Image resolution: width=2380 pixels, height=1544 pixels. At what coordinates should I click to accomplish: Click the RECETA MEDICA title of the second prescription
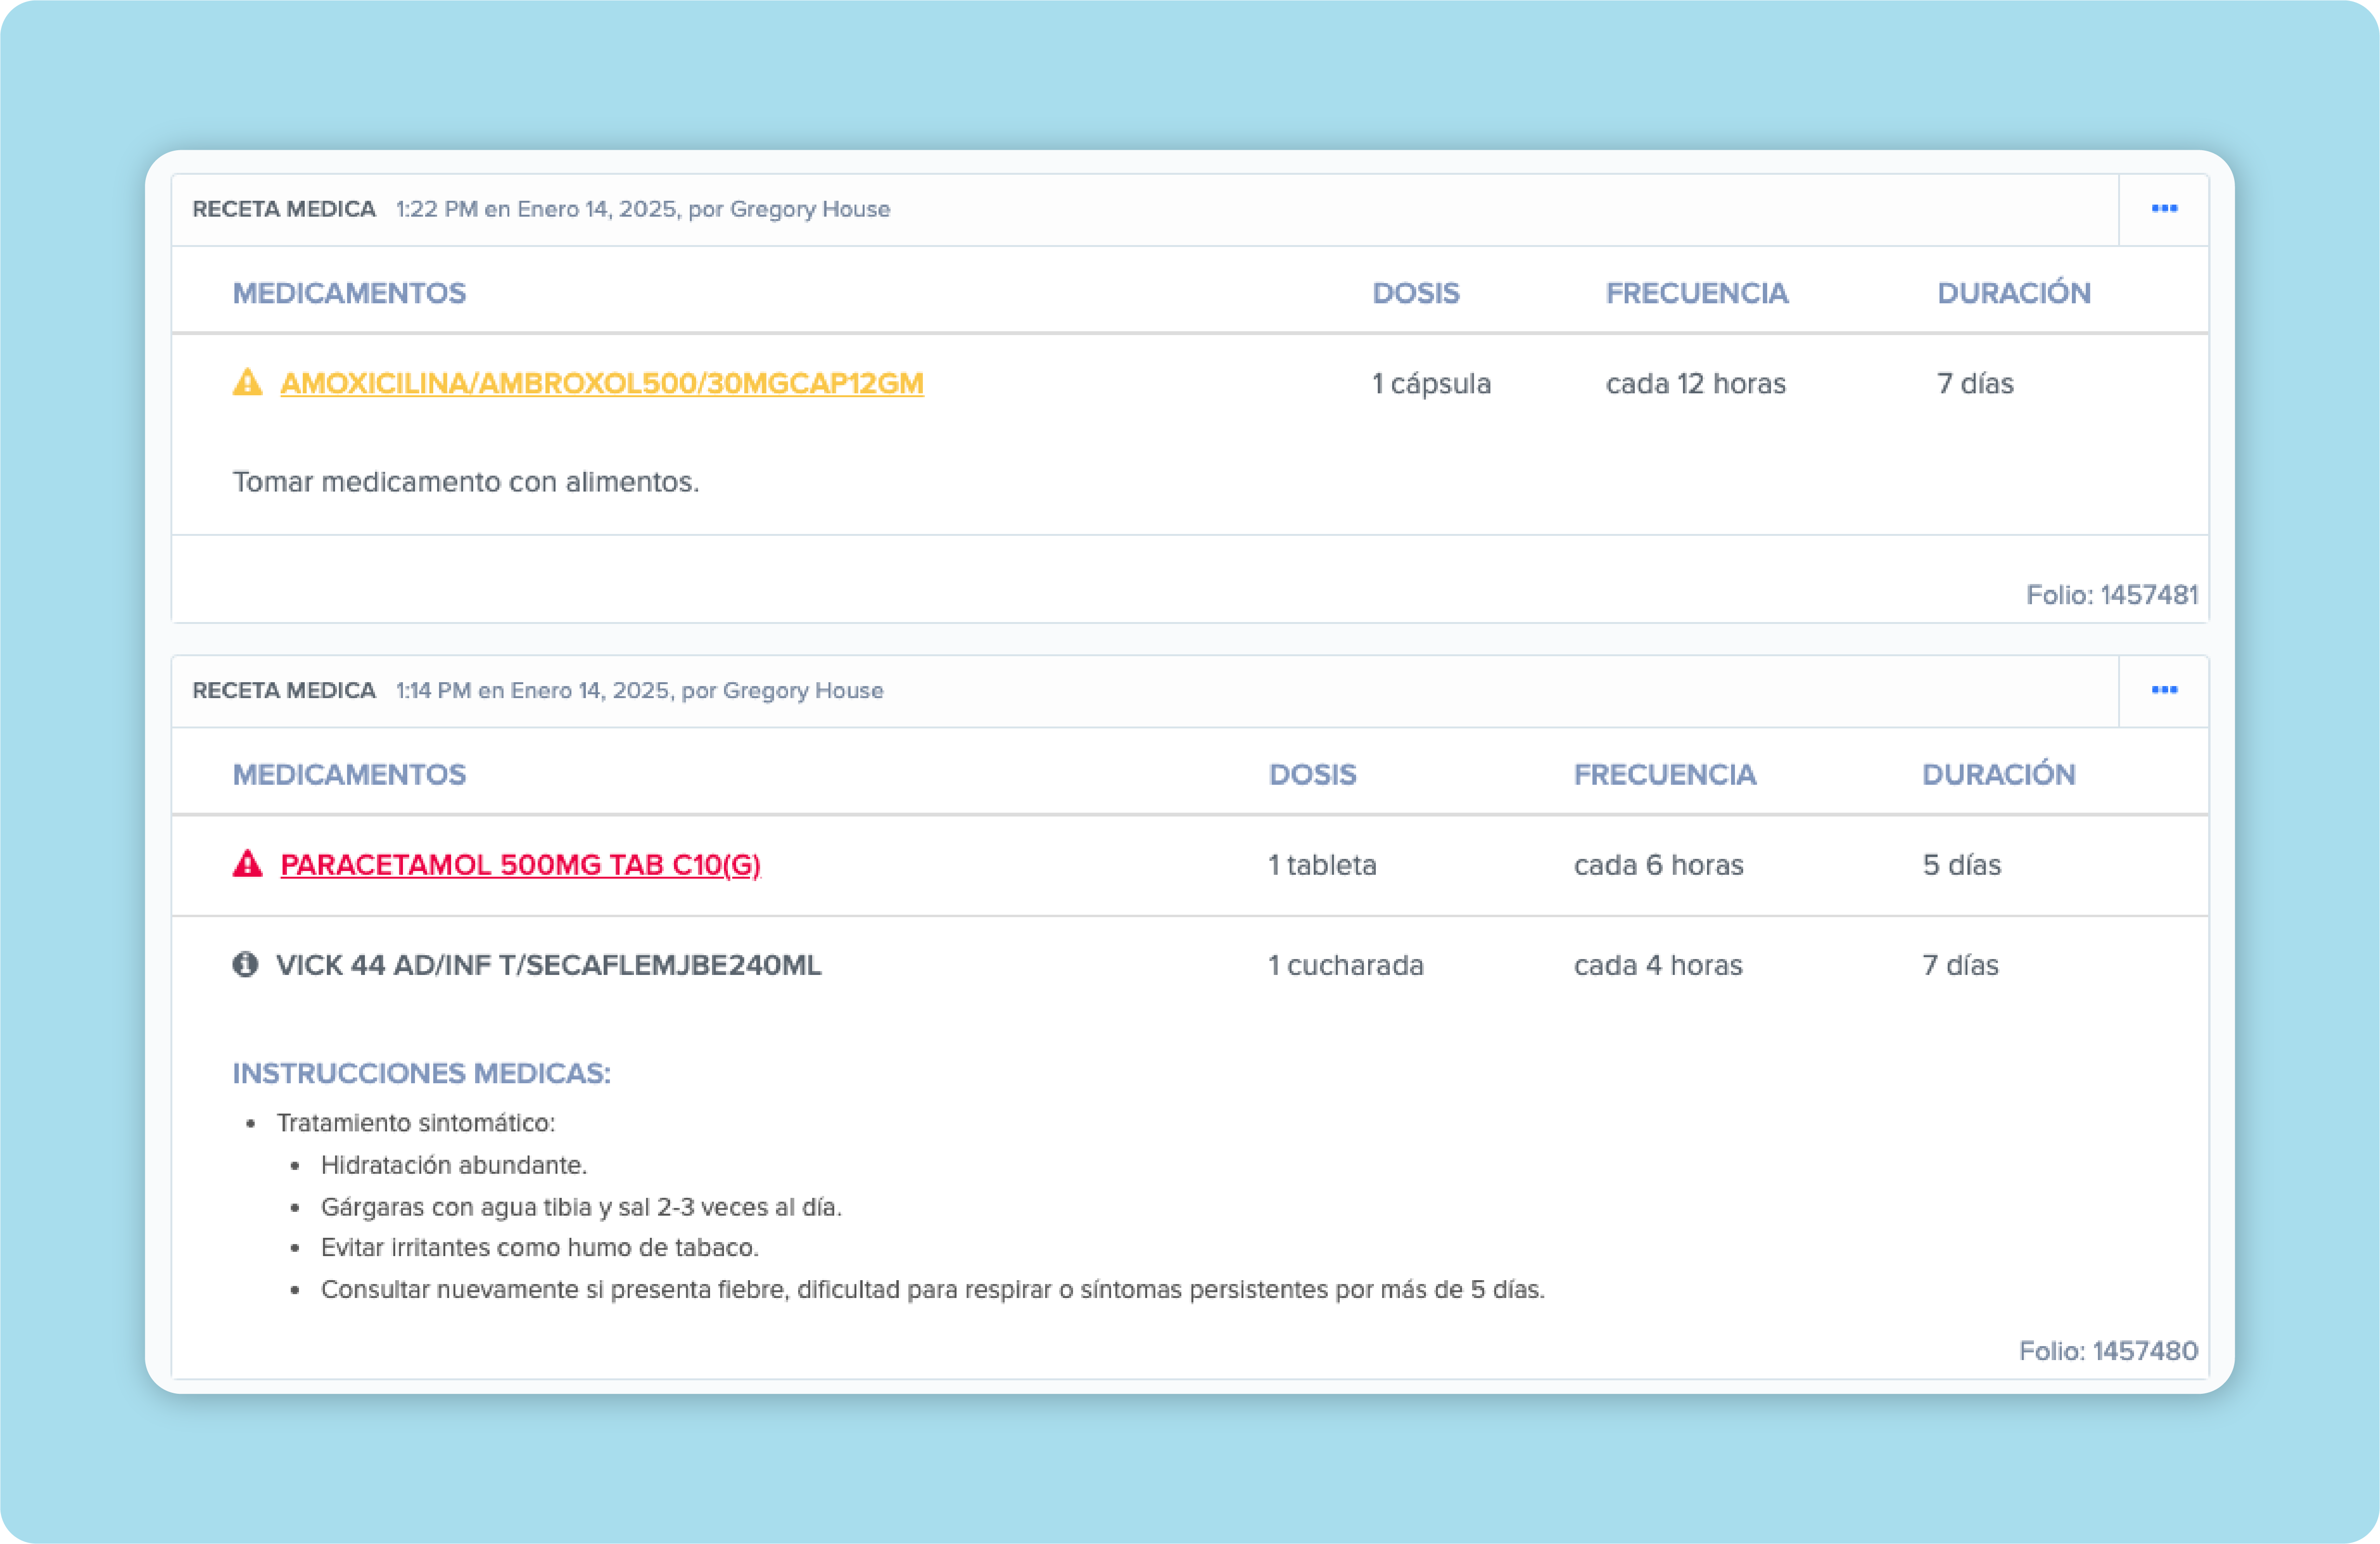click(x=284, y=690)
